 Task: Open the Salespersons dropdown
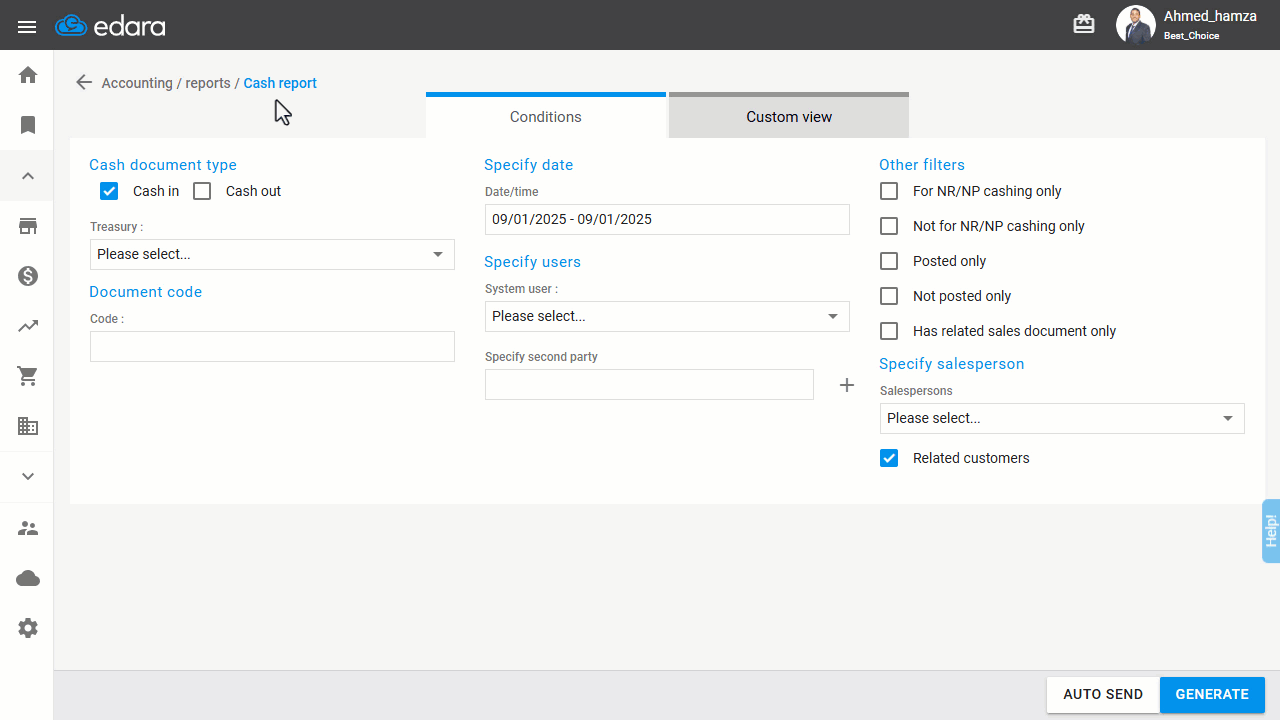tap(1062, 418)
